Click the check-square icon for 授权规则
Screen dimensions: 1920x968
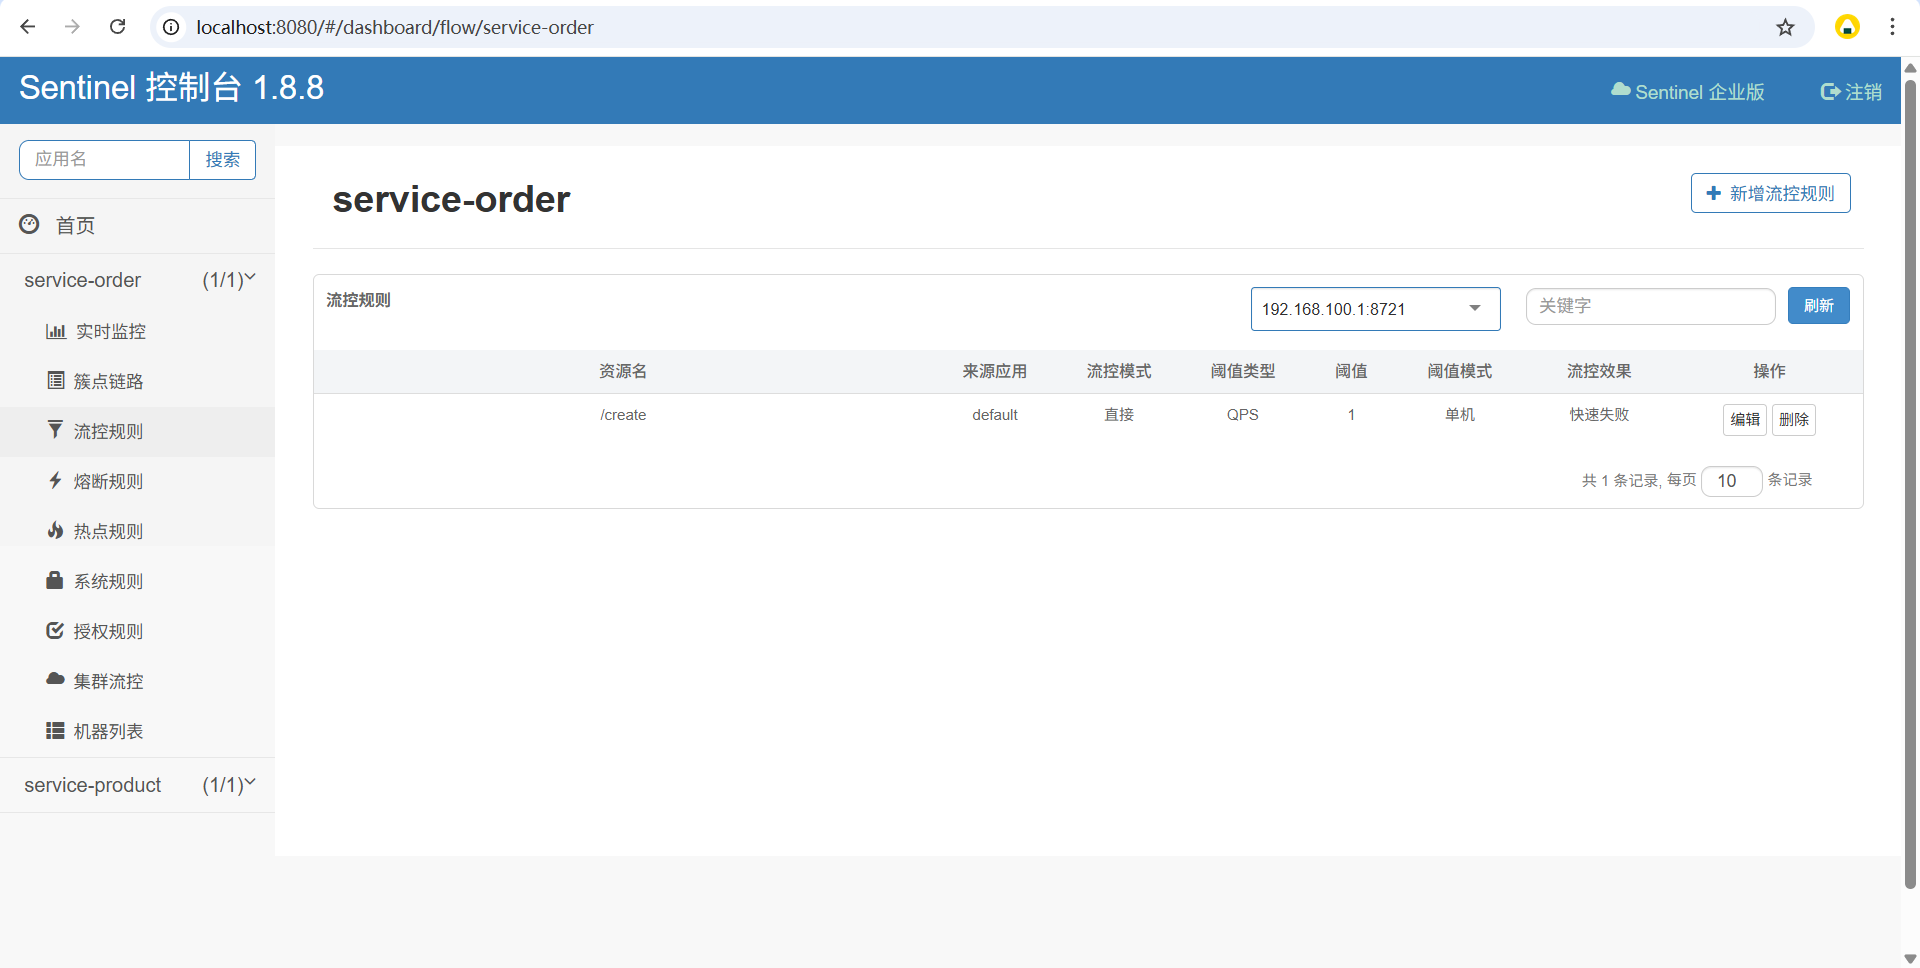tap(55, 630)
